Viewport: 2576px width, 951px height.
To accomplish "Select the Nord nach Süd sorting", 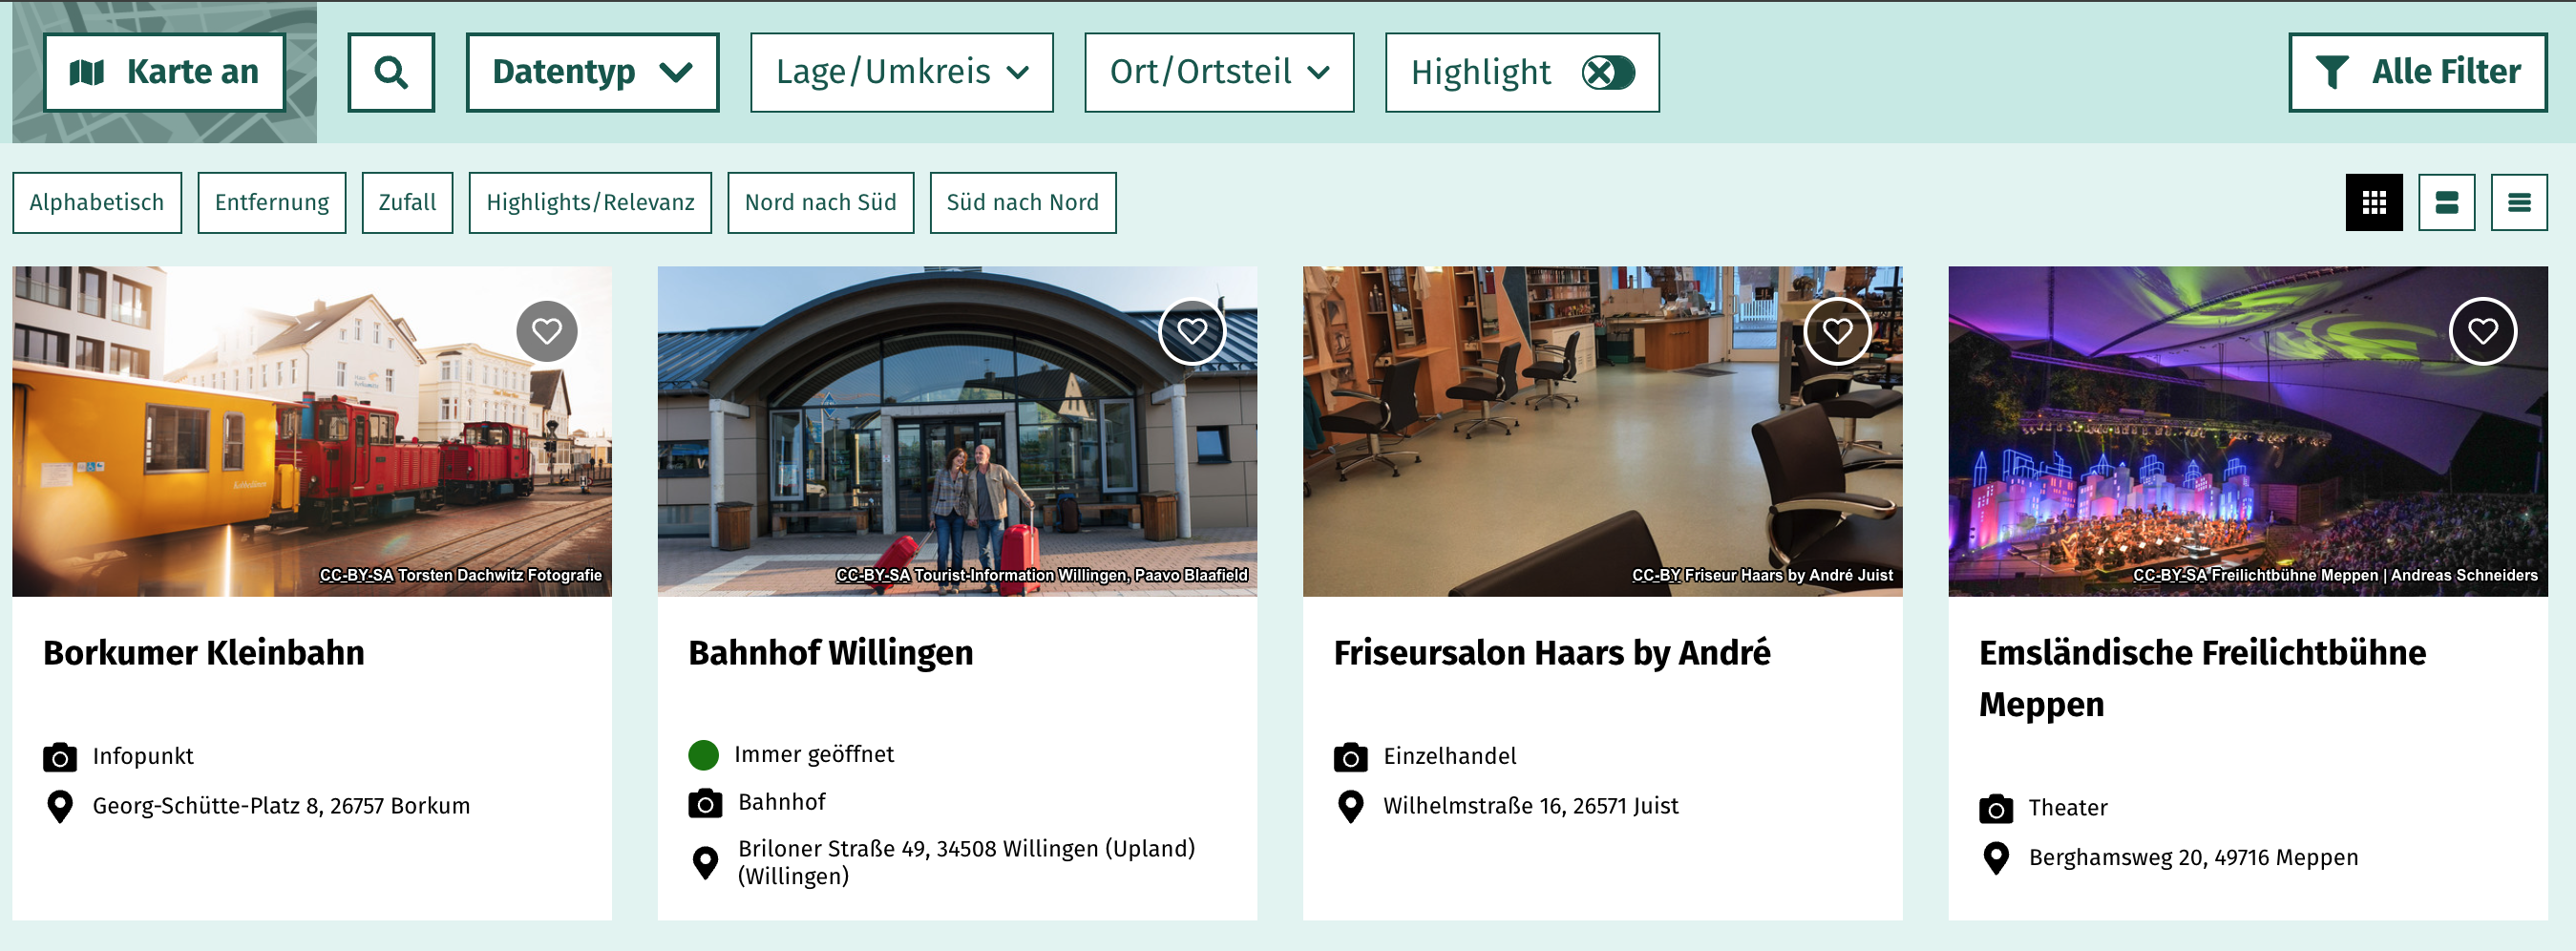I will point(820,203).
